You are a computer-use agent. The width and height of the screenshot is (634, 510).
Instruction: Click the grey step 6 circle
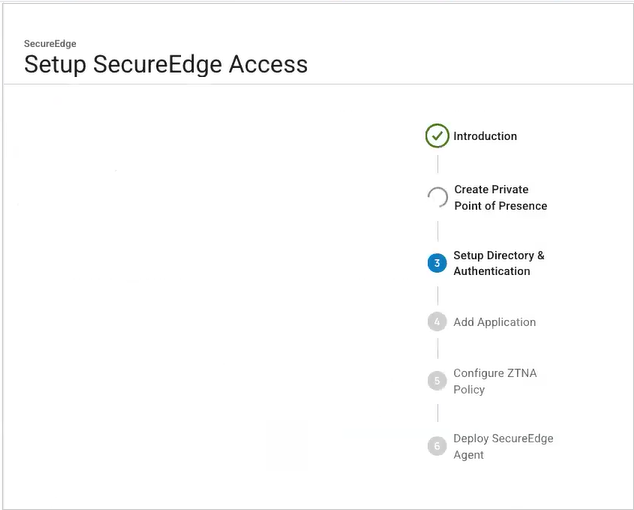coord(437,446)
